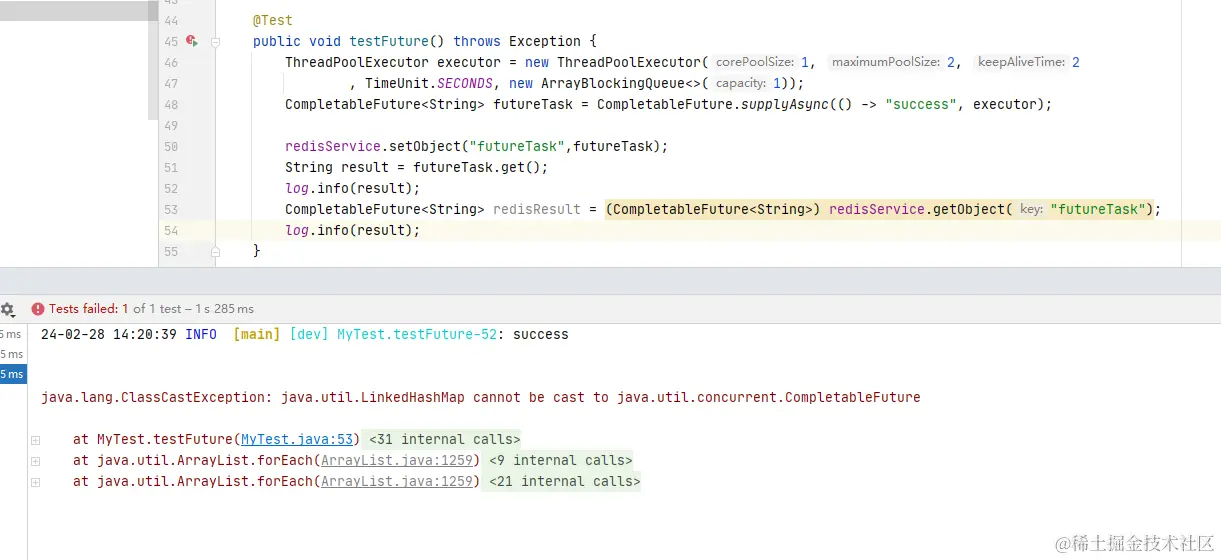
Task: Click the Tests failed summary text
Action: [151, 309]
